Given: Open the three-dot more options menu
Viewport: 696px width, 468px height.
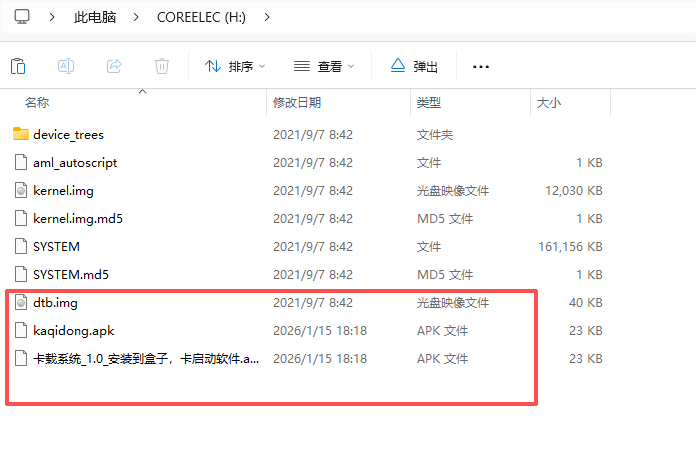Looking at the screenshot, I should click(x=481, y=67).
